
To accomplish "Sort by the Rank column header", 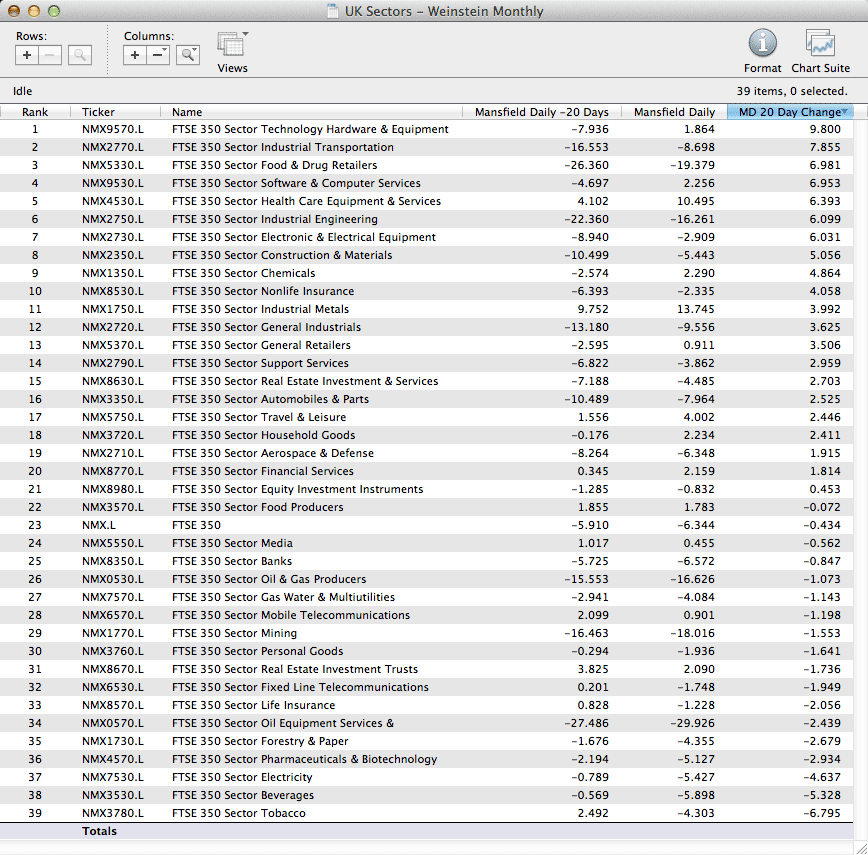I will 35,112.
